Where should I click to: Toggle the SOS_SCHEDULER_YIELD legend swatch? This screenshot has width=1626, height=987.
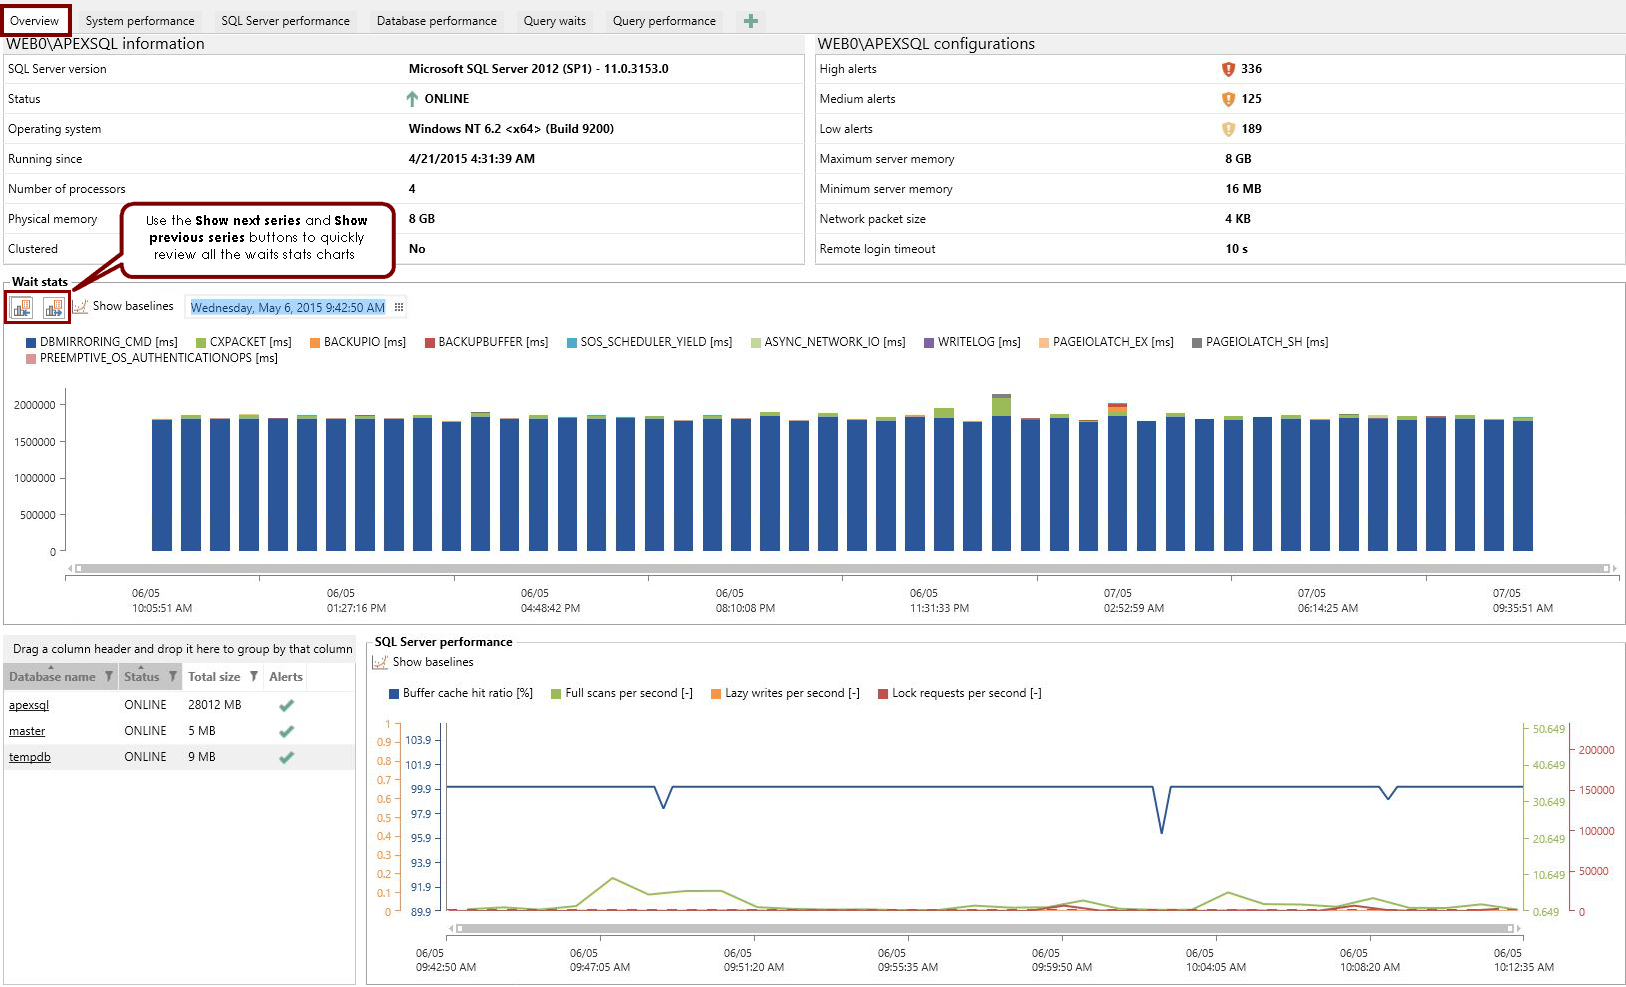[572, 343]
